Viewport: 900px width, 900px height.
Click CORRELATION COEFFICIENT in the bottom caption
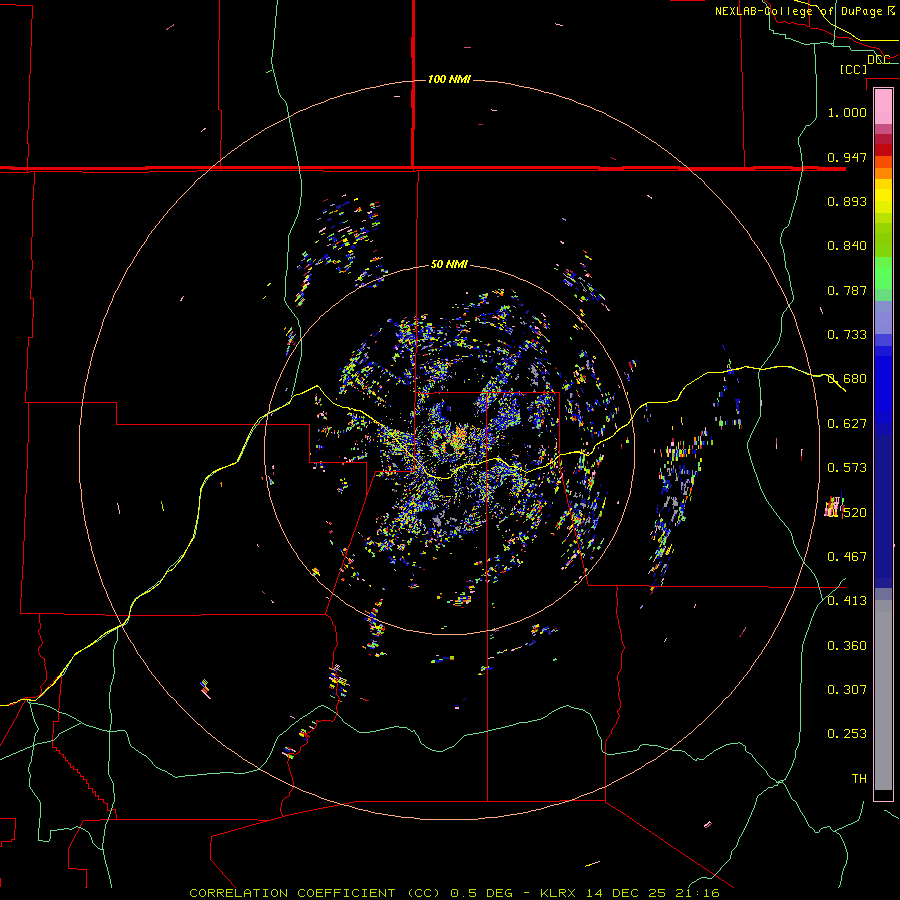(292, 893)
